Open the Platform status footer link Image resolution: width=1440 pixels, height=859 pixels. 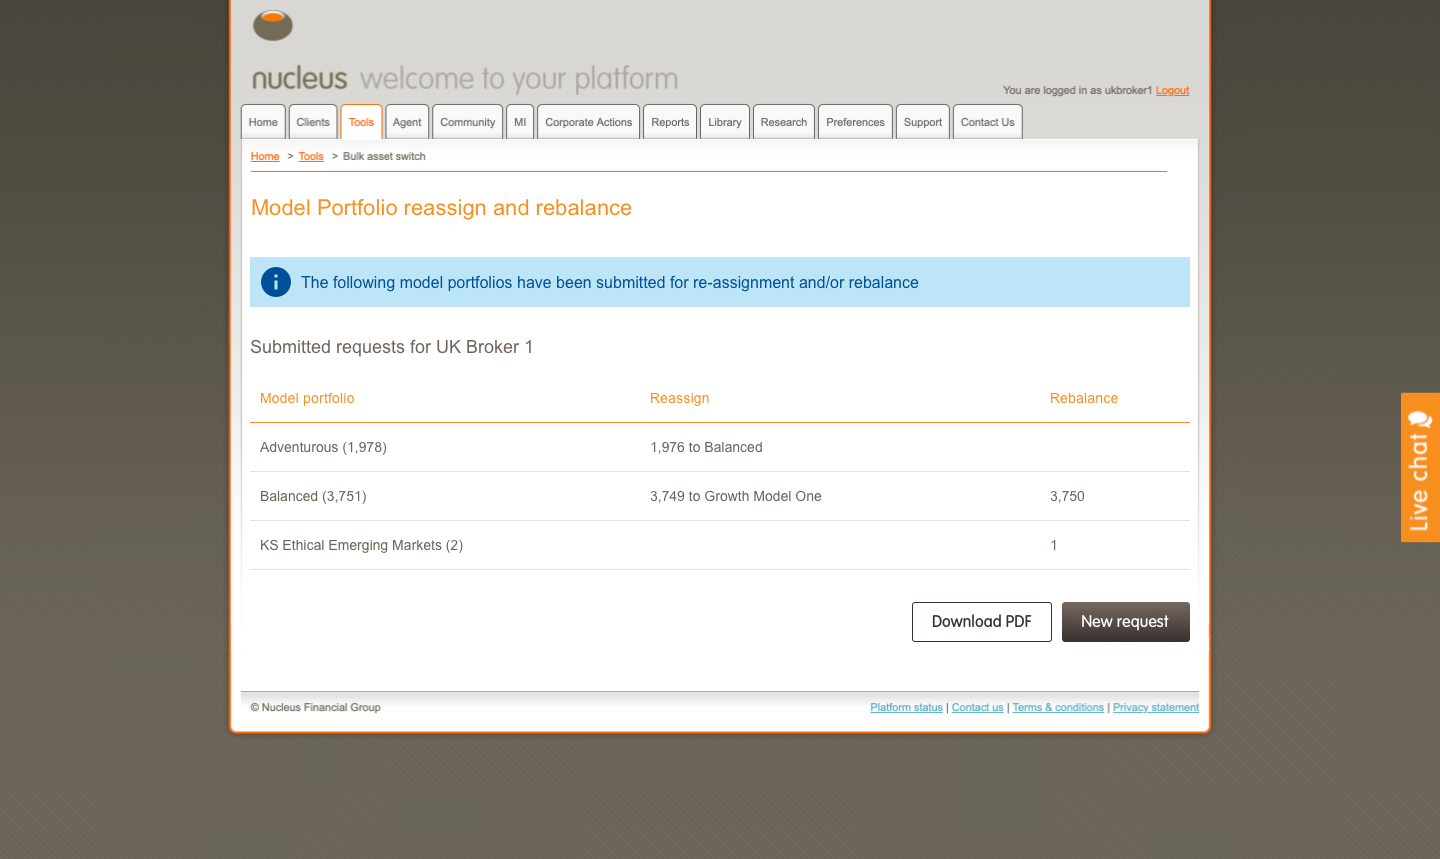click(906, 707)
